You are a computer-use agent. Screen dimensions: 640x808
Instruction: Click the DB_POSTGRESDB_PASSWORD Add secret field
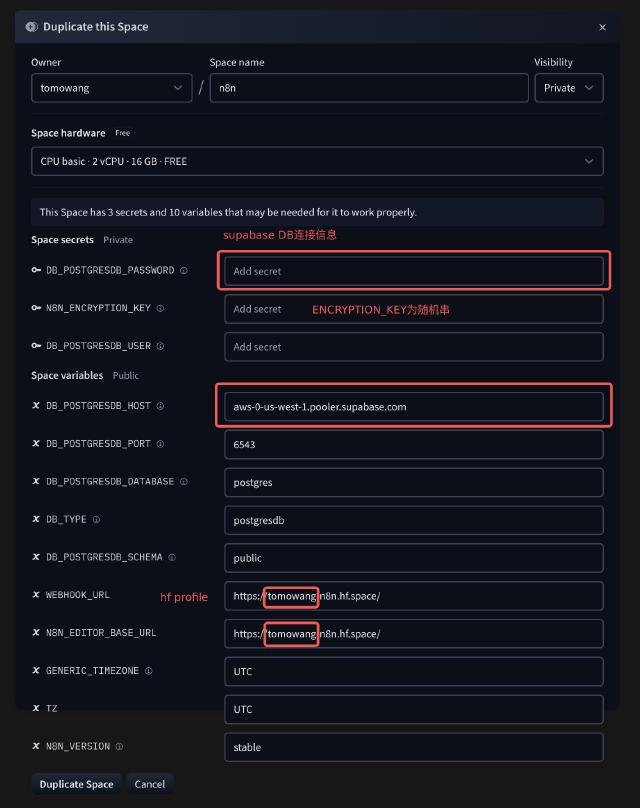pos(413,271)
